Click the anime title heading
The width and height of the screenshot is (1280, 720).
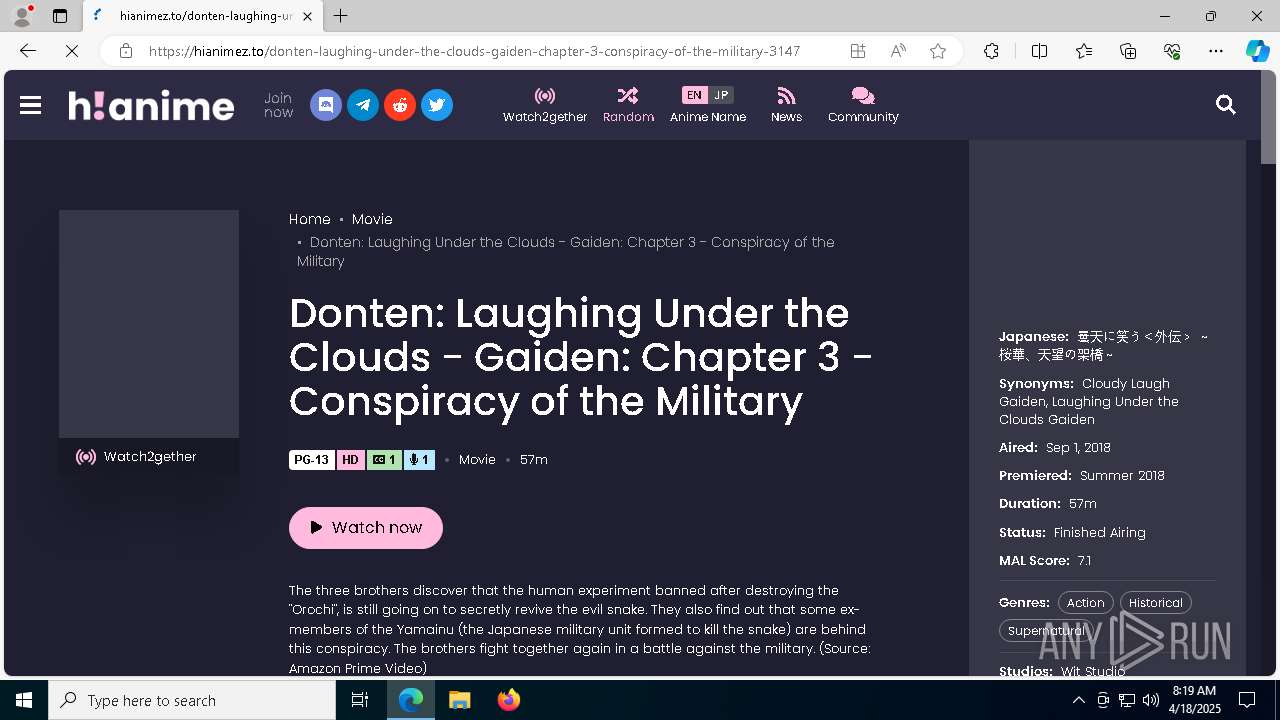point(581,357)
